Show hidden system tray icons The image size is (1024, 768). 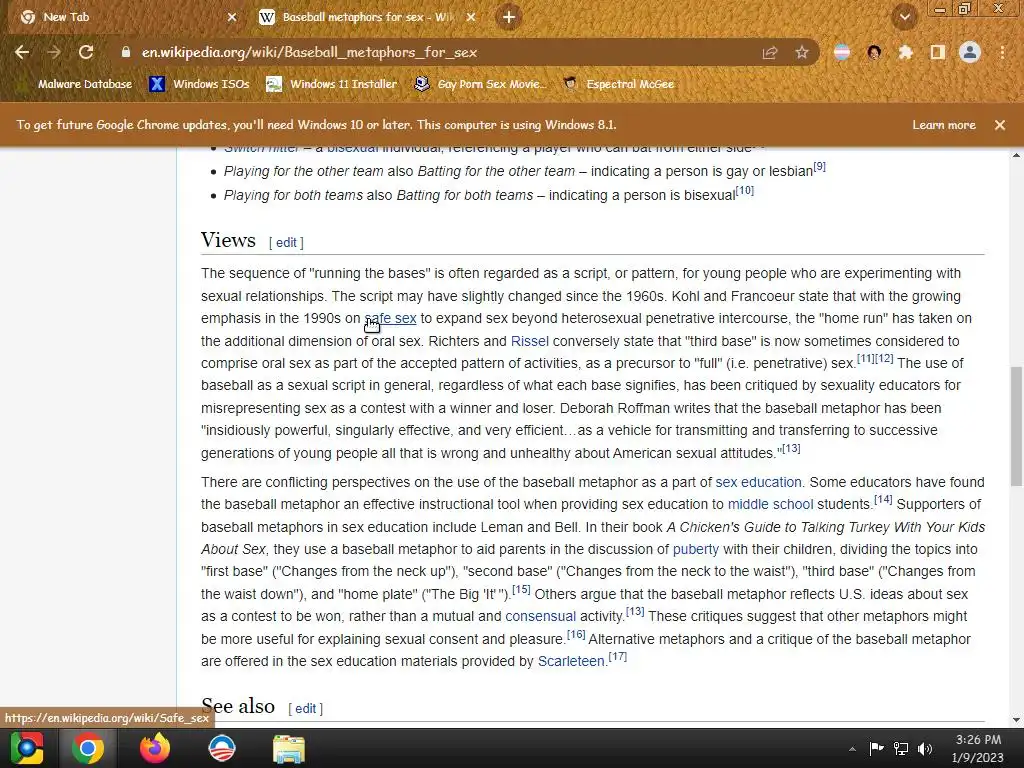852,749
